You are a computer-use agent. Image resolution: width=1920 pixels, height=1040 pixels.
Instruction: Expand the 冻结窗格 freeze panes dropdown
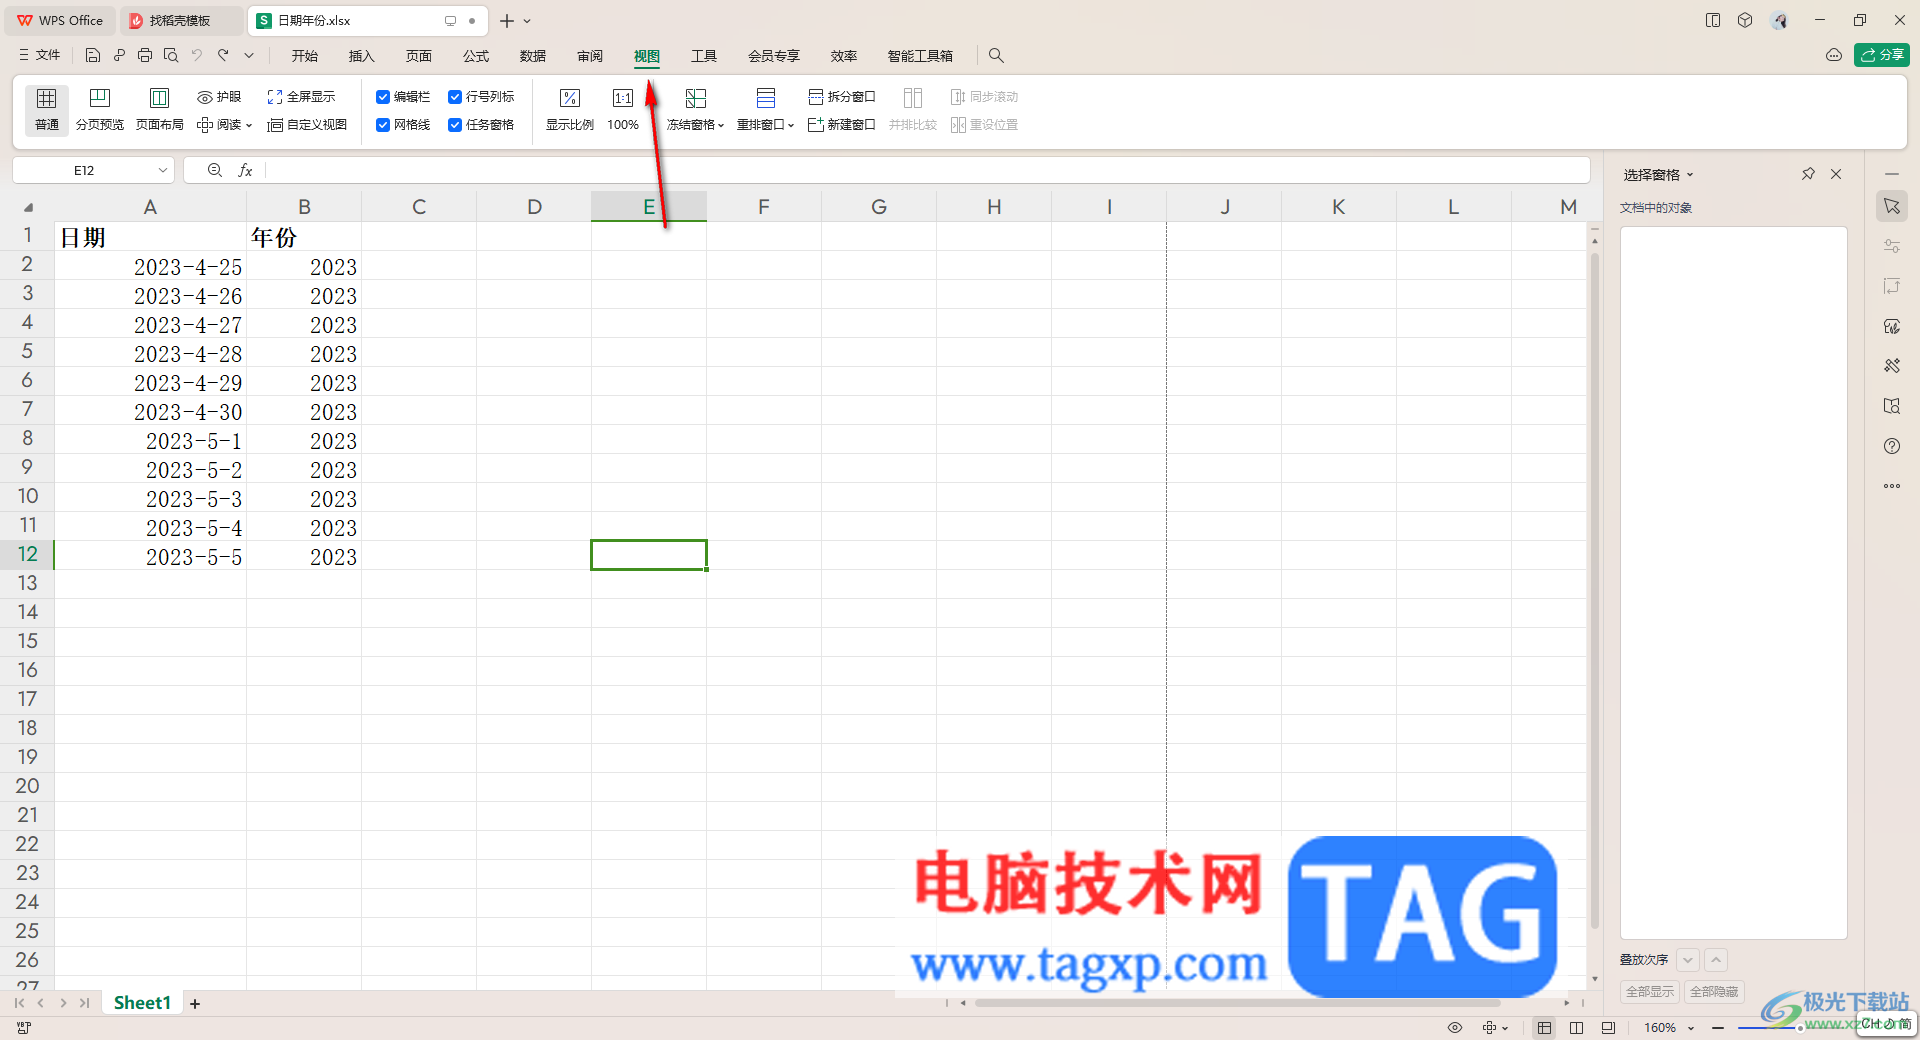pyautogui.click(x=721, y=126)
